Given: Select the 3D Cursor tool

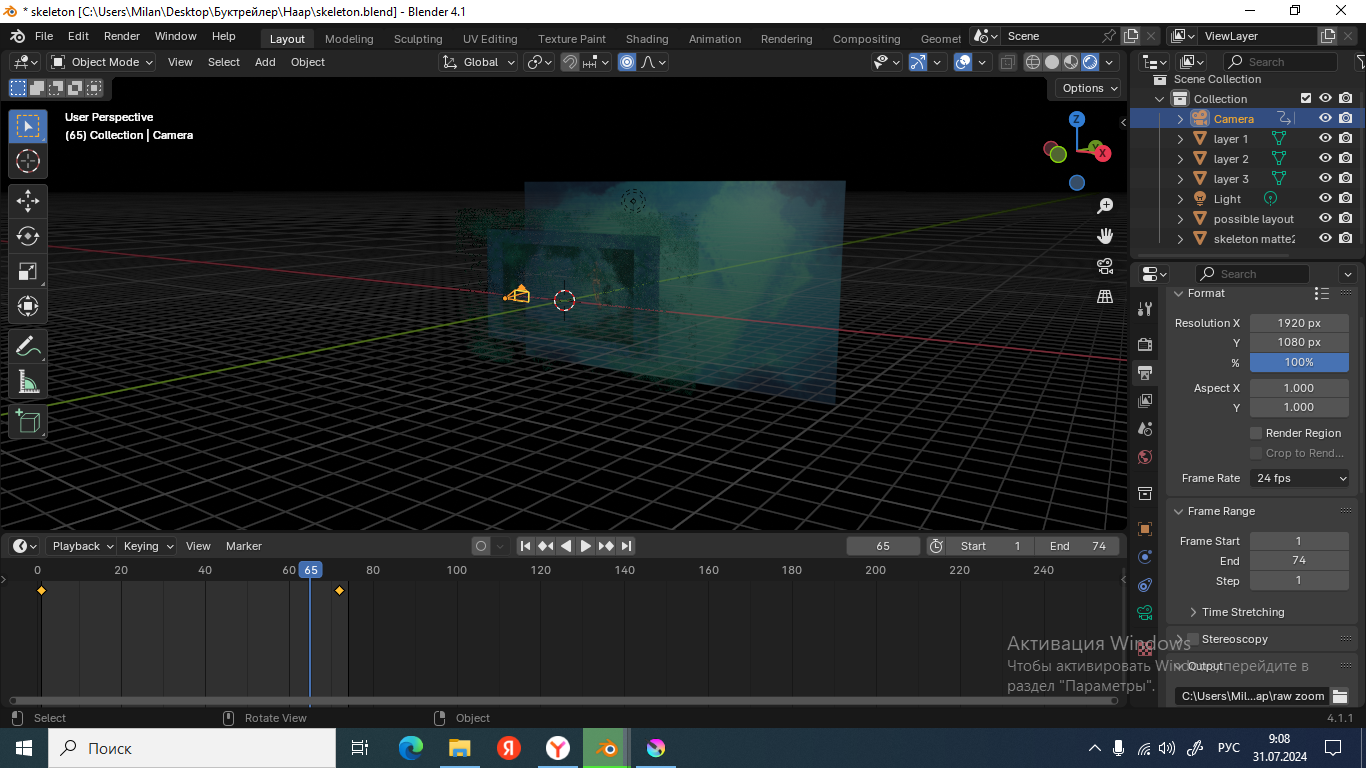Looking at the screenshot, I should (x=28, y=161).
